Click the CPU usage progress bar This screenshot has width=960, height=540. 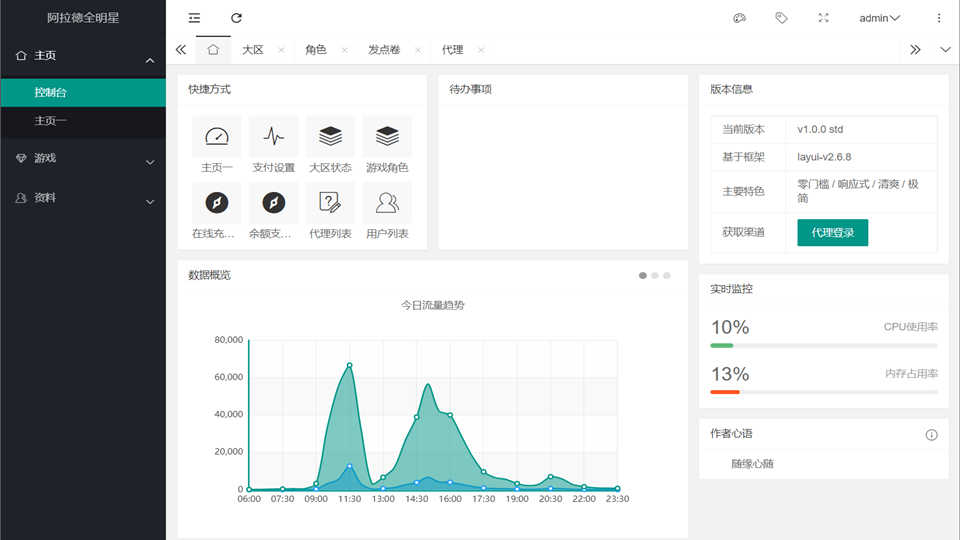pos(824,345)
